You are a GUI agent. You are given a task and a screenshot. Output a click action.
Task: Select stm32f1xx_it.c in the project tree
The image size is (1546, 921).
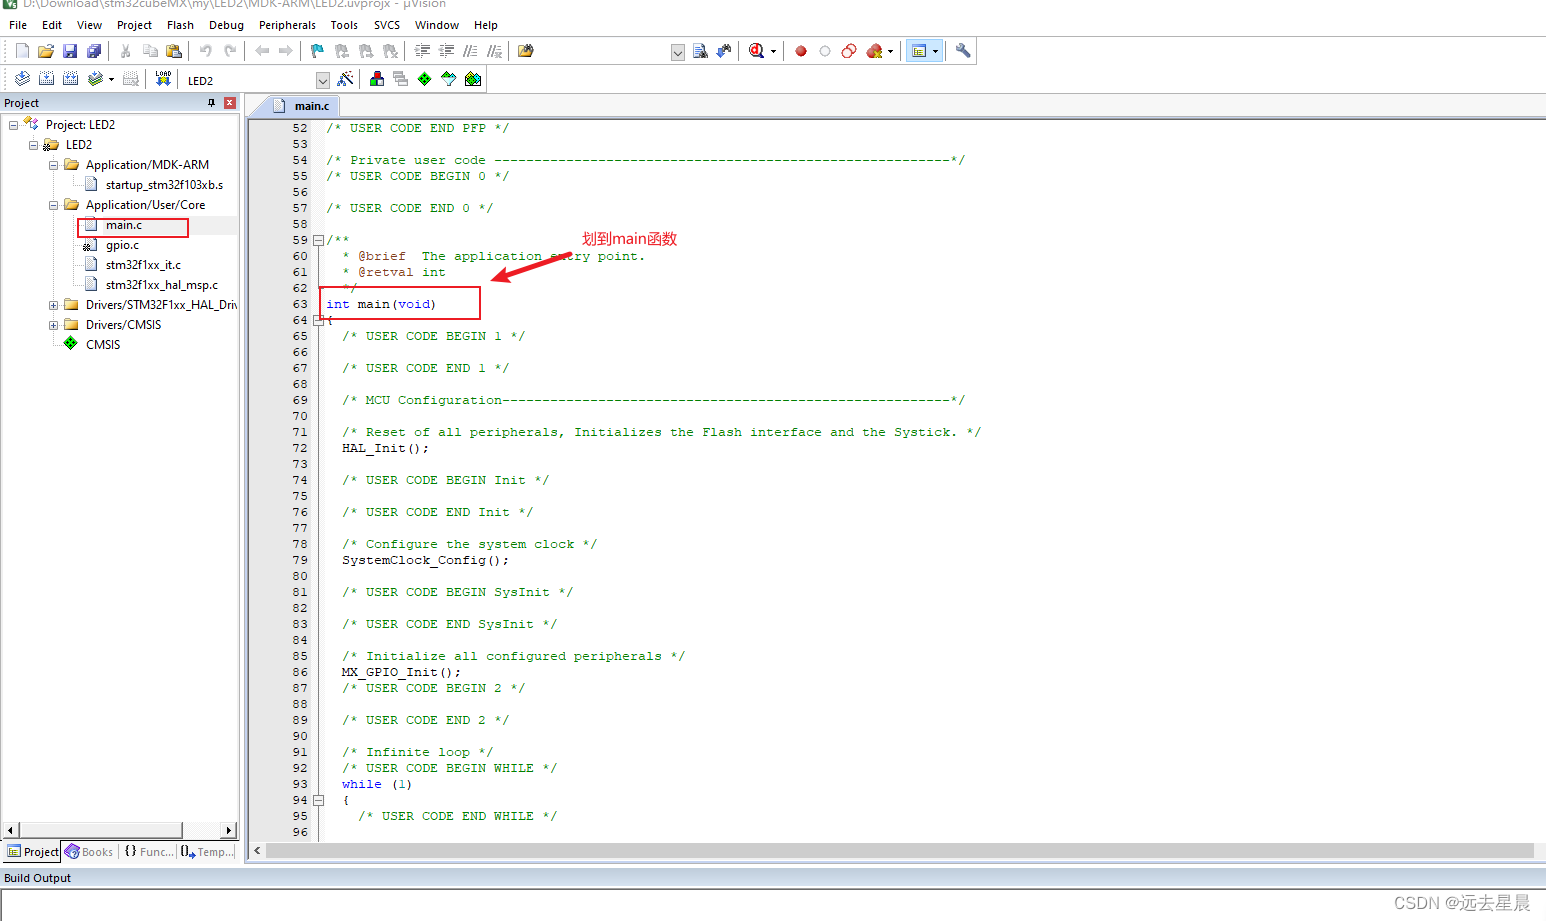coord(143,265)
